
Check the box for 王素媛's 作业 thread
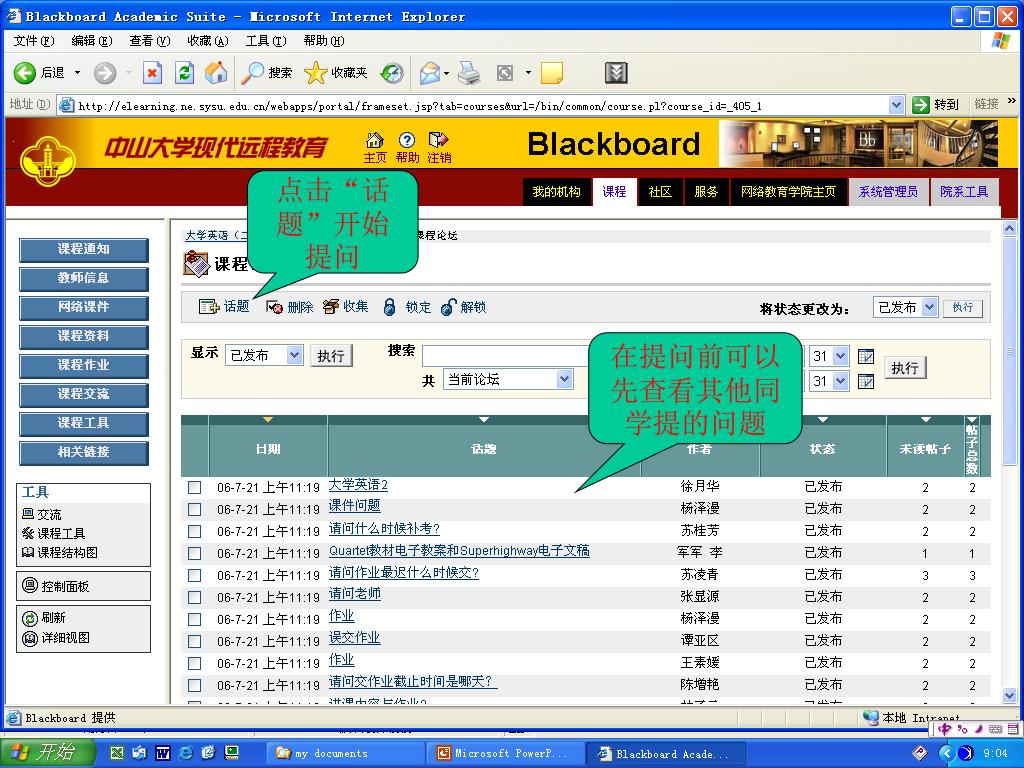pos(195,664)
